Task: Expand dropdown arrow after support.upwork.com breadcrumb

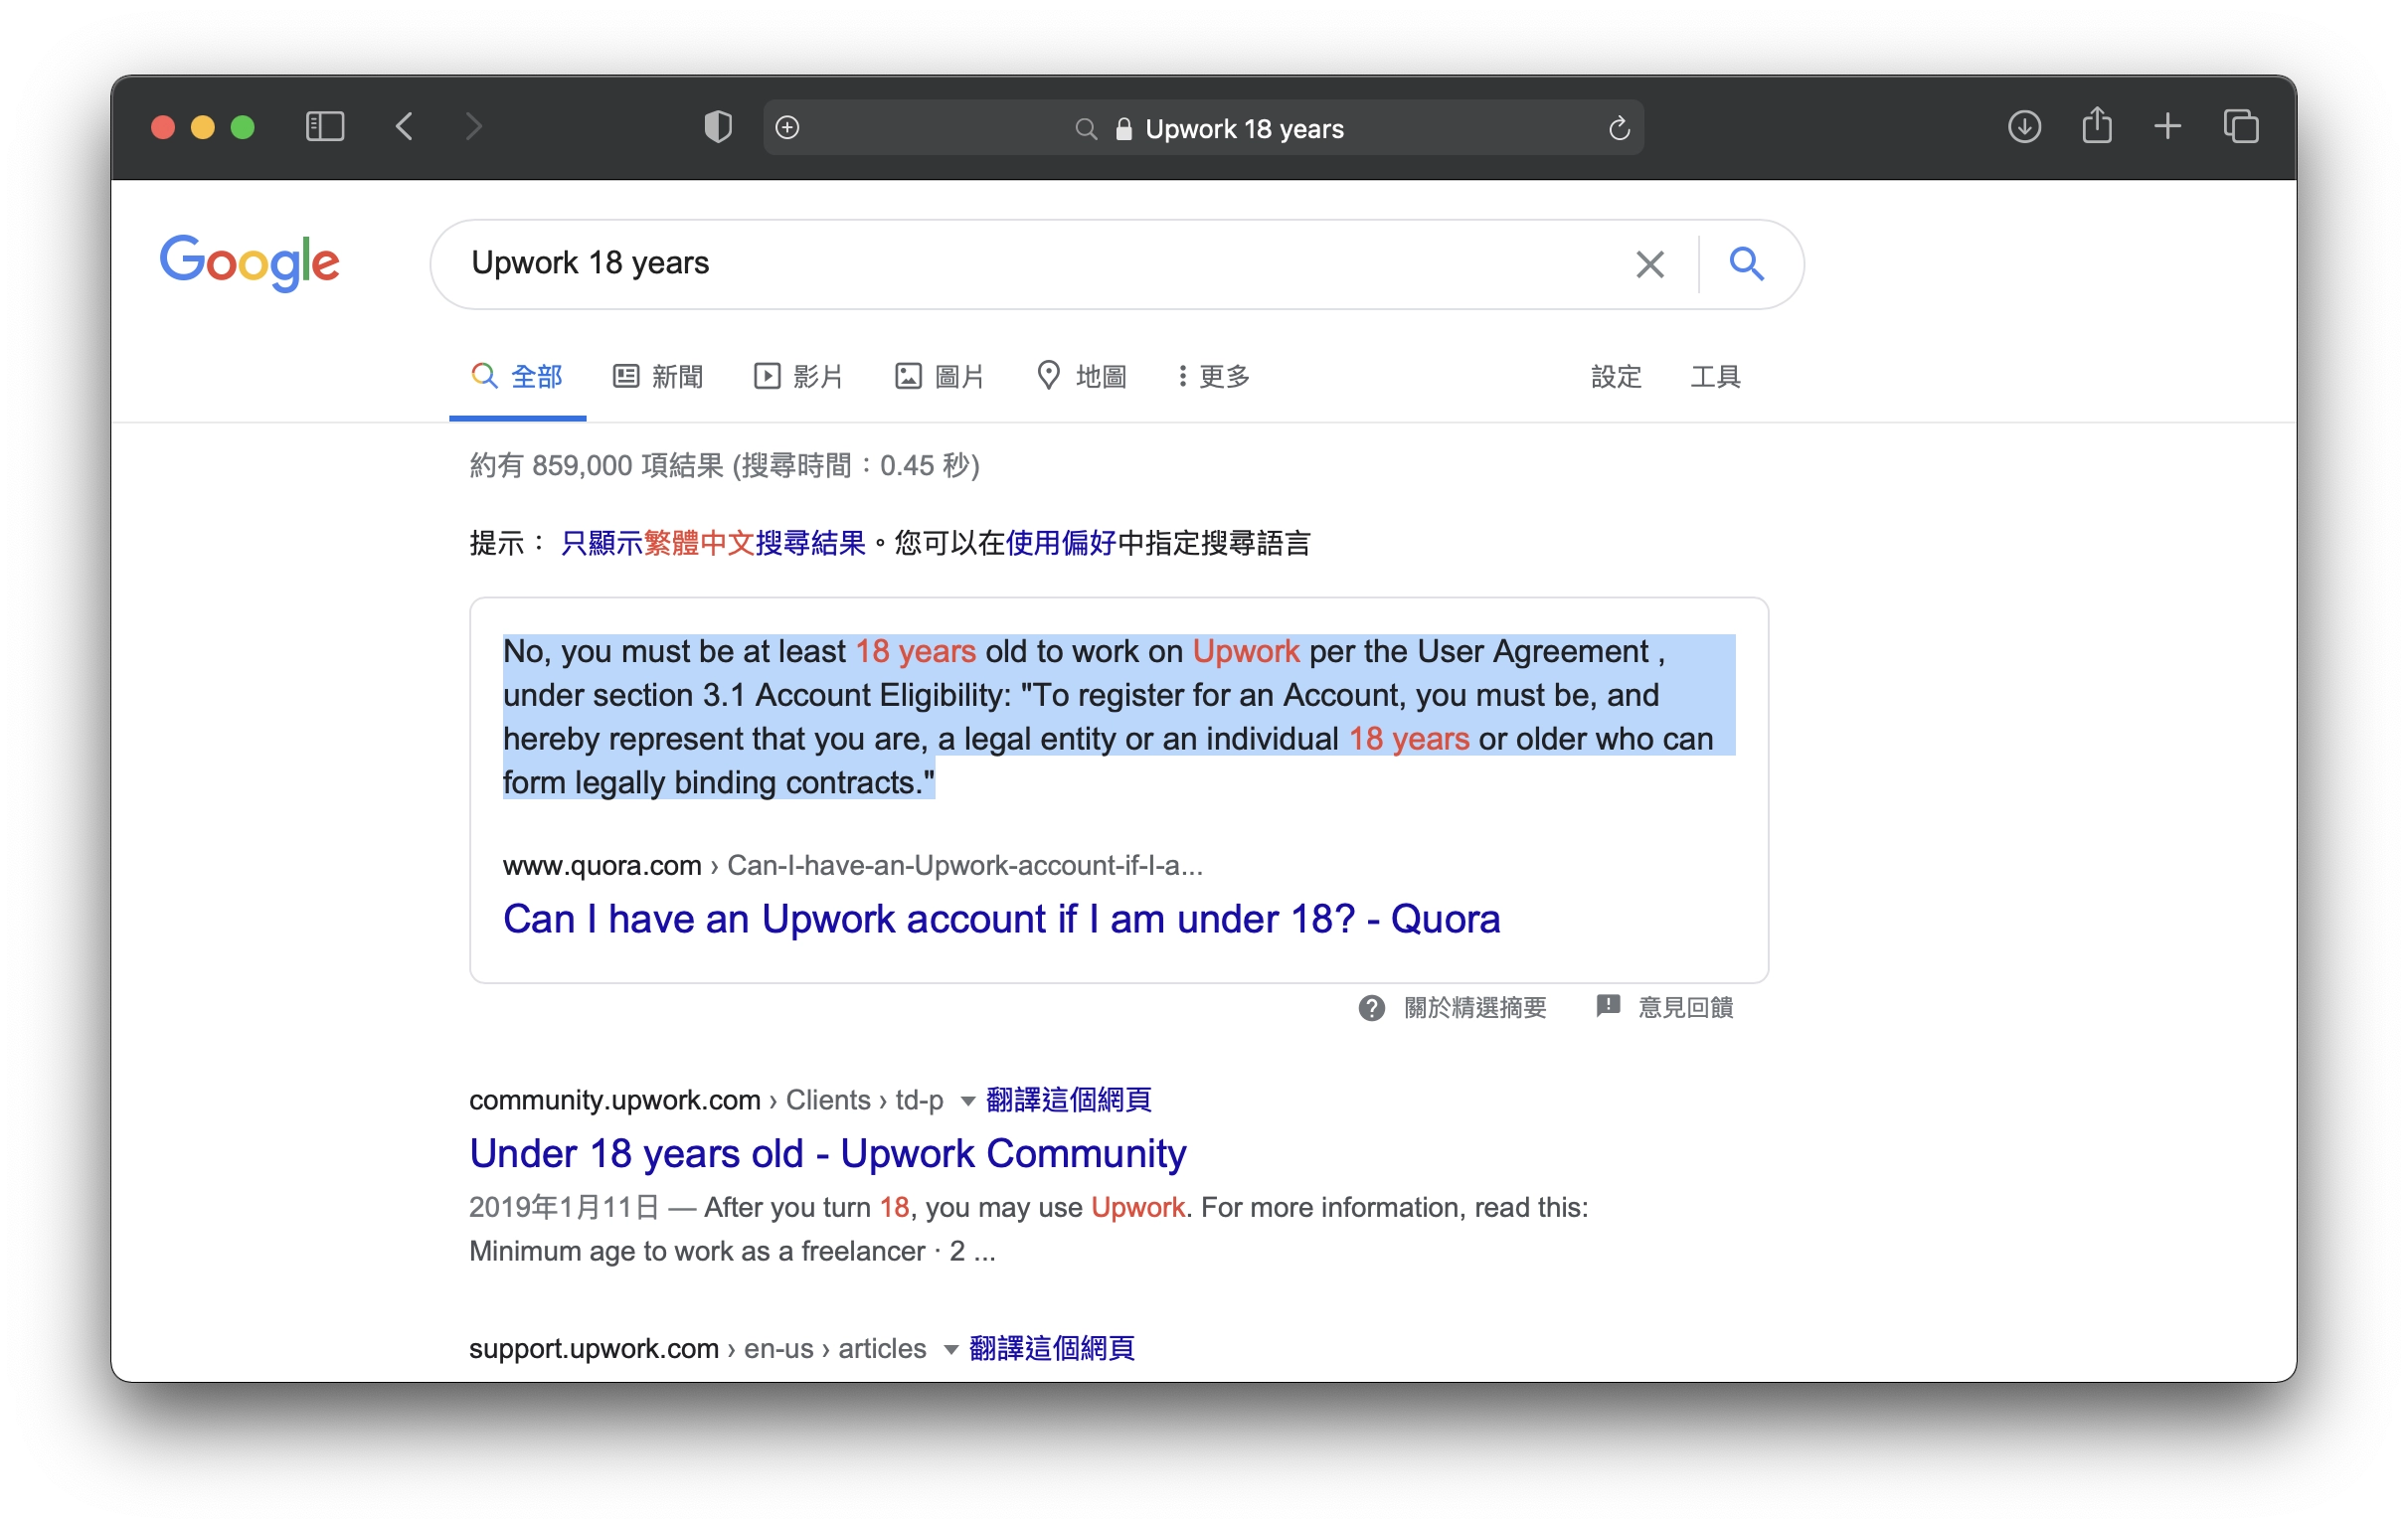Action: [x=951, y=1351]
